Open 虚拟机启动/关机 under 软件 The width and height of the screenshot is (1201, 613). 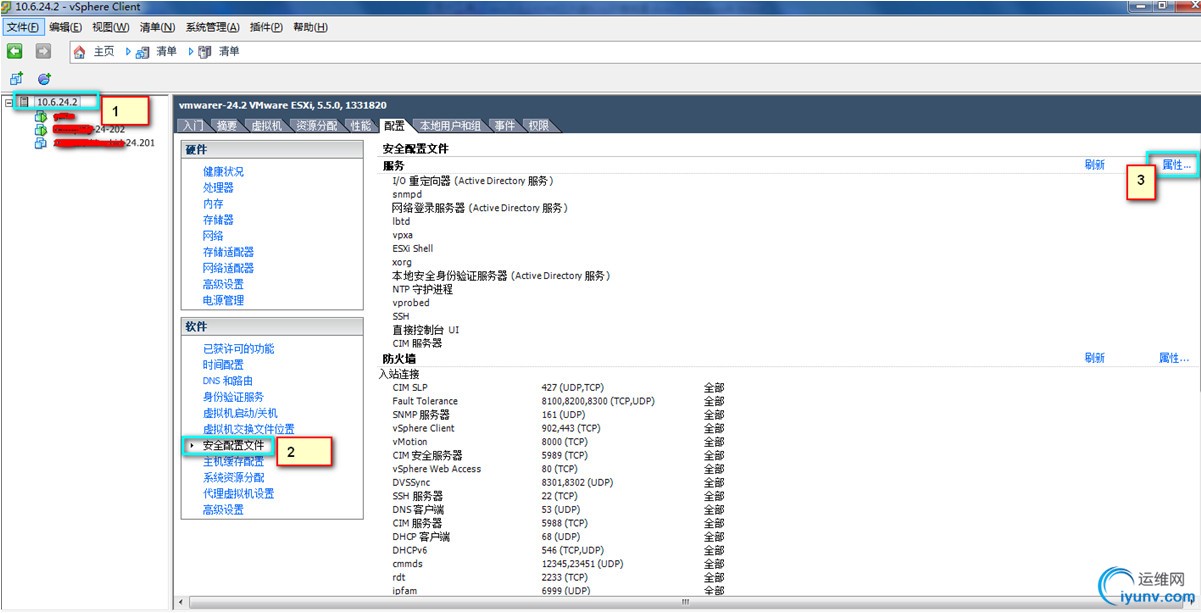click(x=240, y=413)
